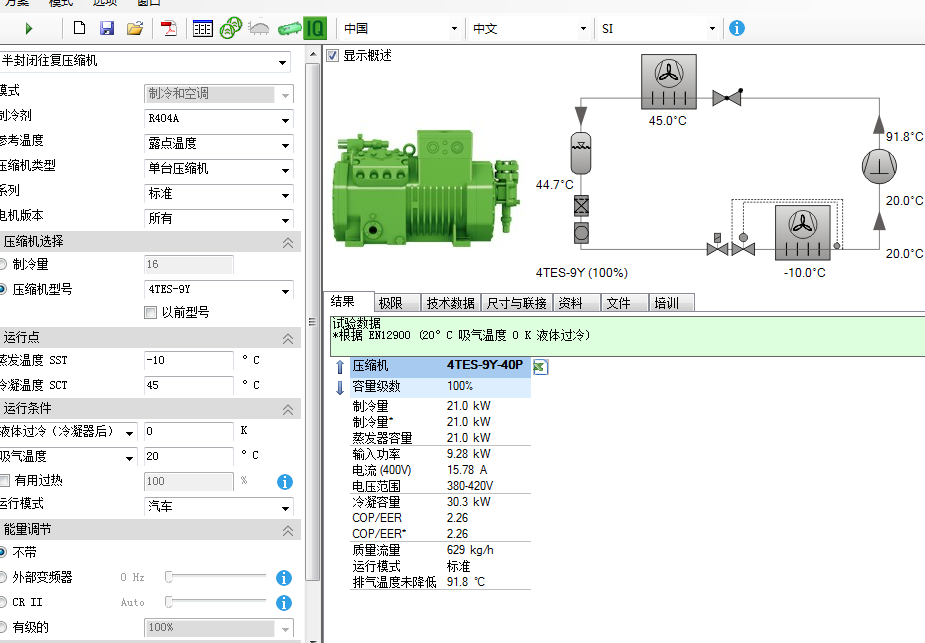Click the info icon for 外部变频器
This screenshot has height=643, width=925.
pyautogui.click(x=284, y=578)
